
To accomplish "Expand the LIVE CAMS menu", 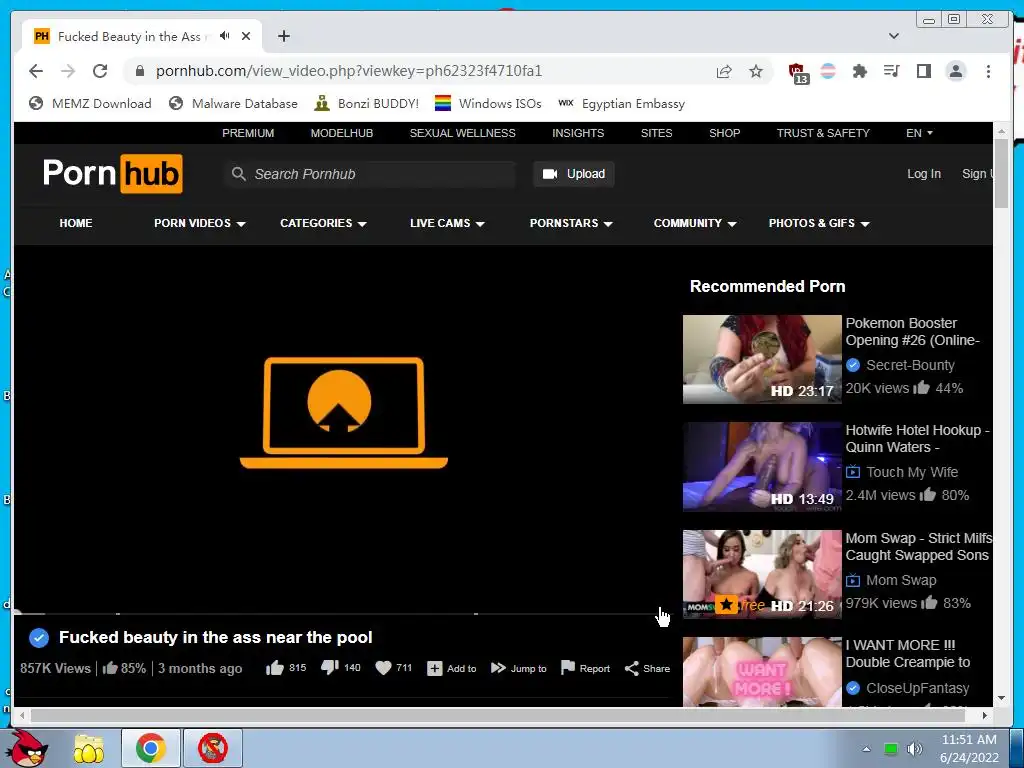I will [x=447, y=223].
